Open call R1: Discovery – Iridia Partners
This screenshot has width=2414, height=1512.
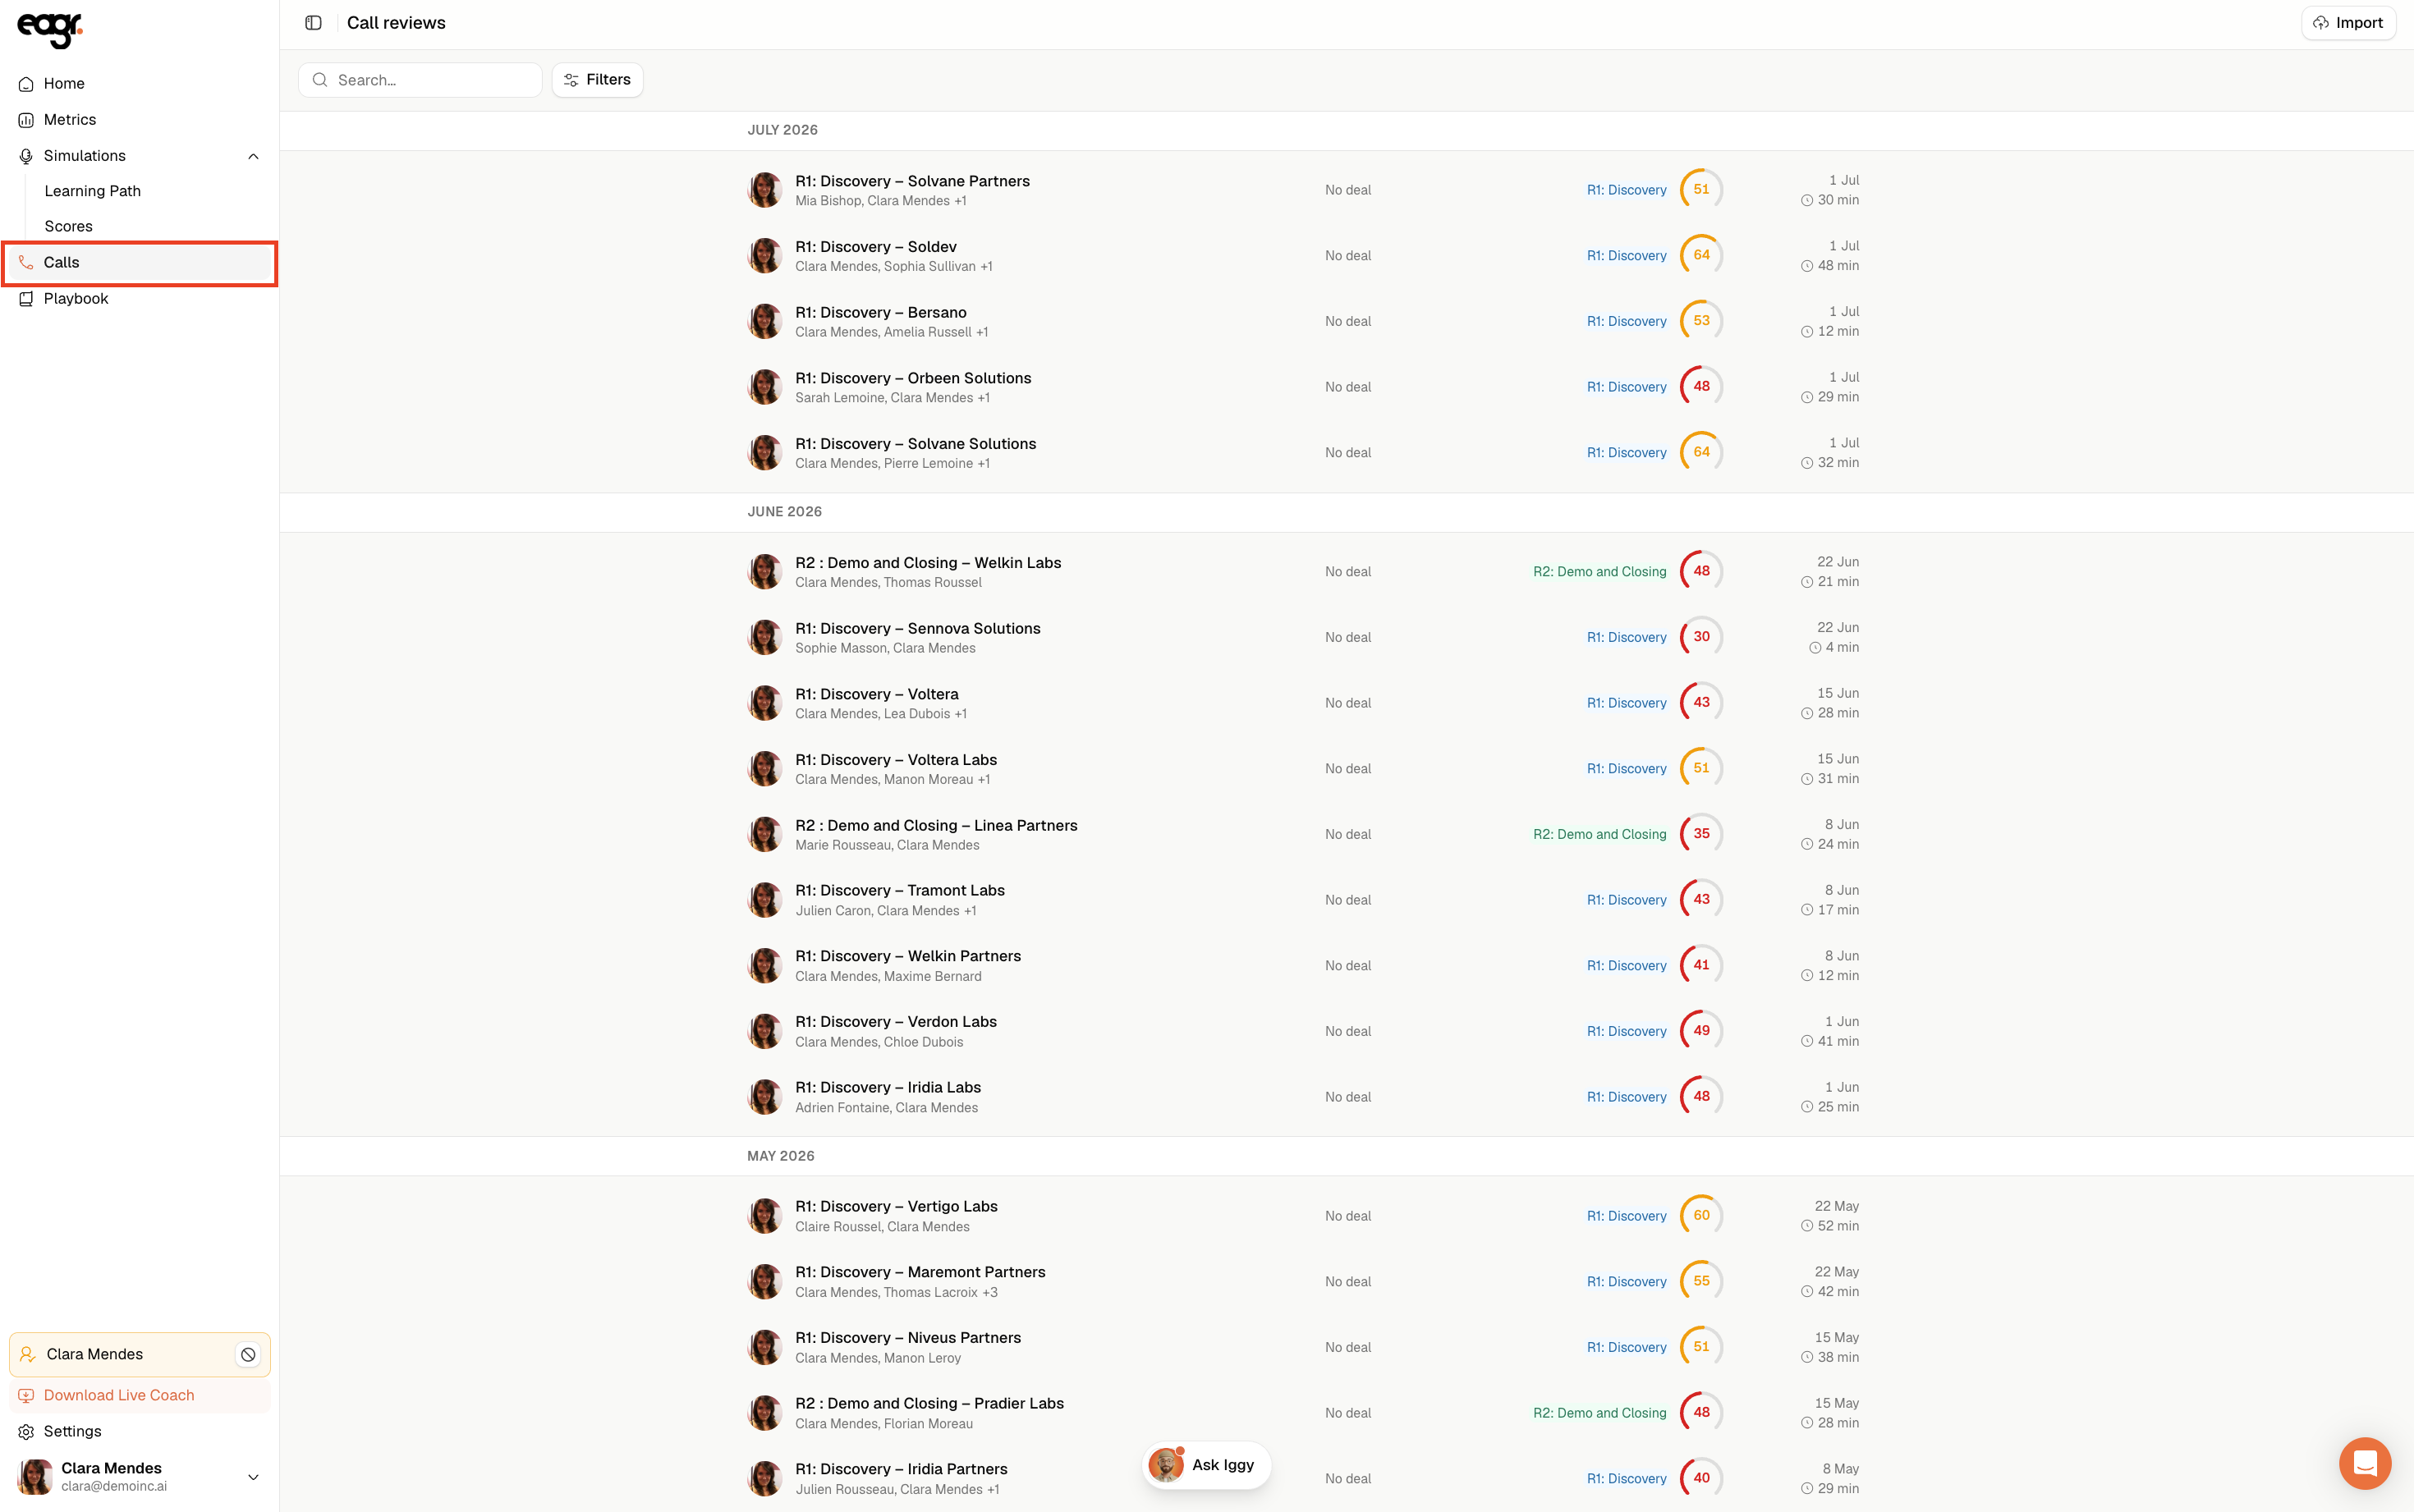click(x=901, y=1469)
